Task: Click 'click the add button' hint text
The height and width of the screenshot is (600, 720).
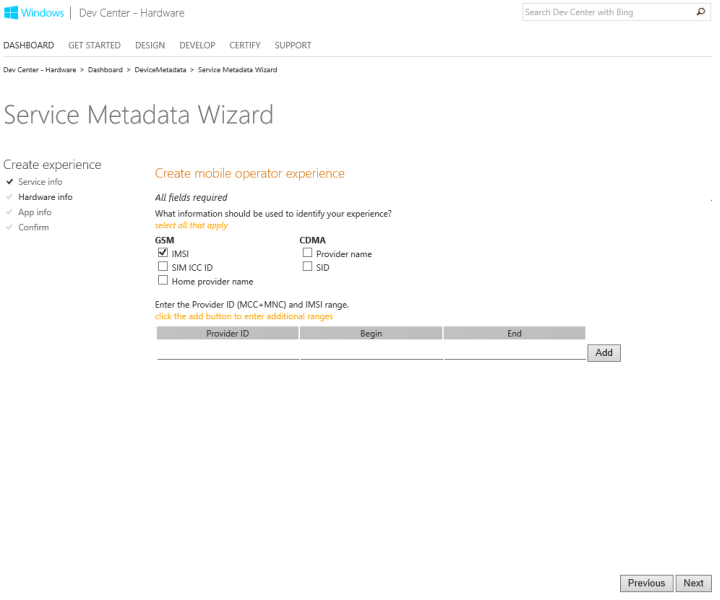Action: pyautogui.click(x=244, y=316)
